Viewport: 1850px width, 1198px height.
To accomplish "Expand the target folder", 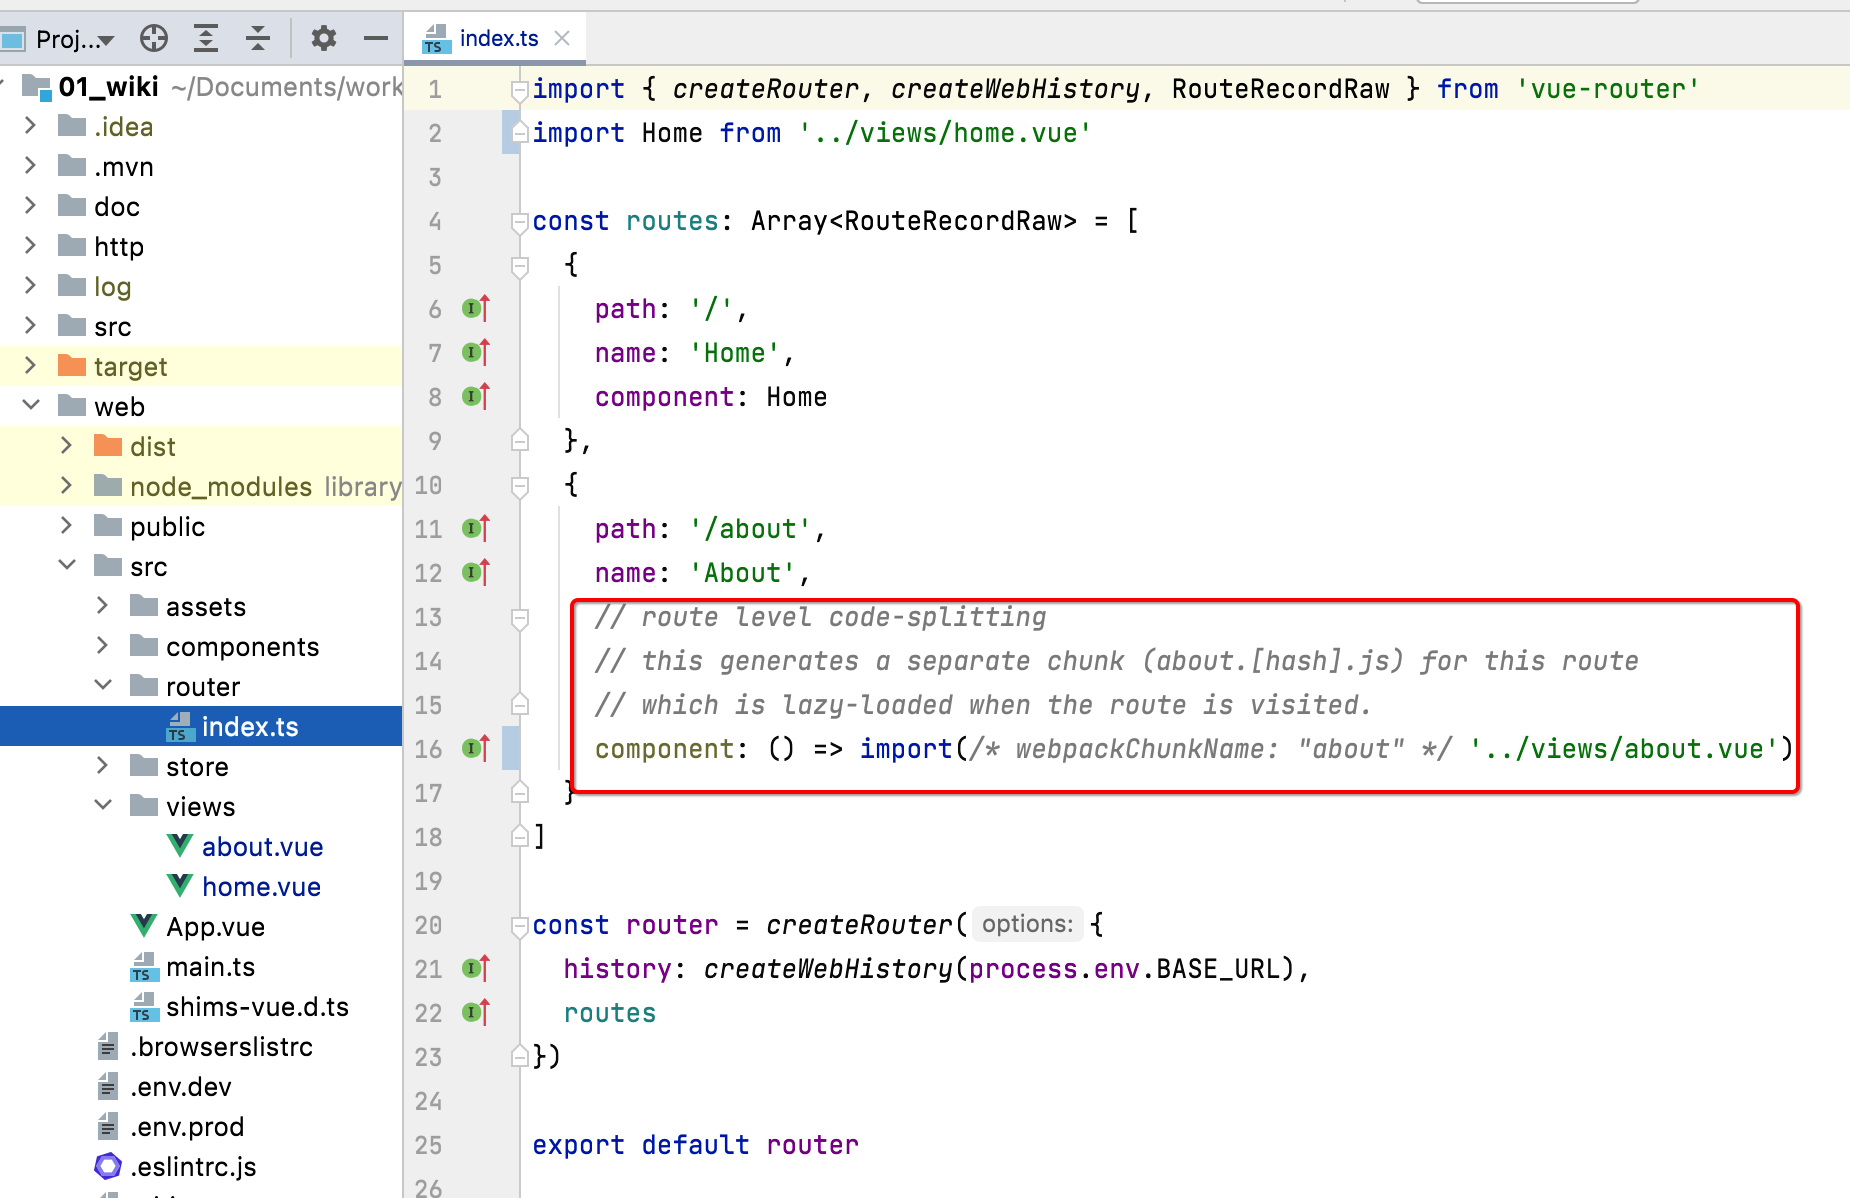I will pyautogui.click(x=30, y=366).
